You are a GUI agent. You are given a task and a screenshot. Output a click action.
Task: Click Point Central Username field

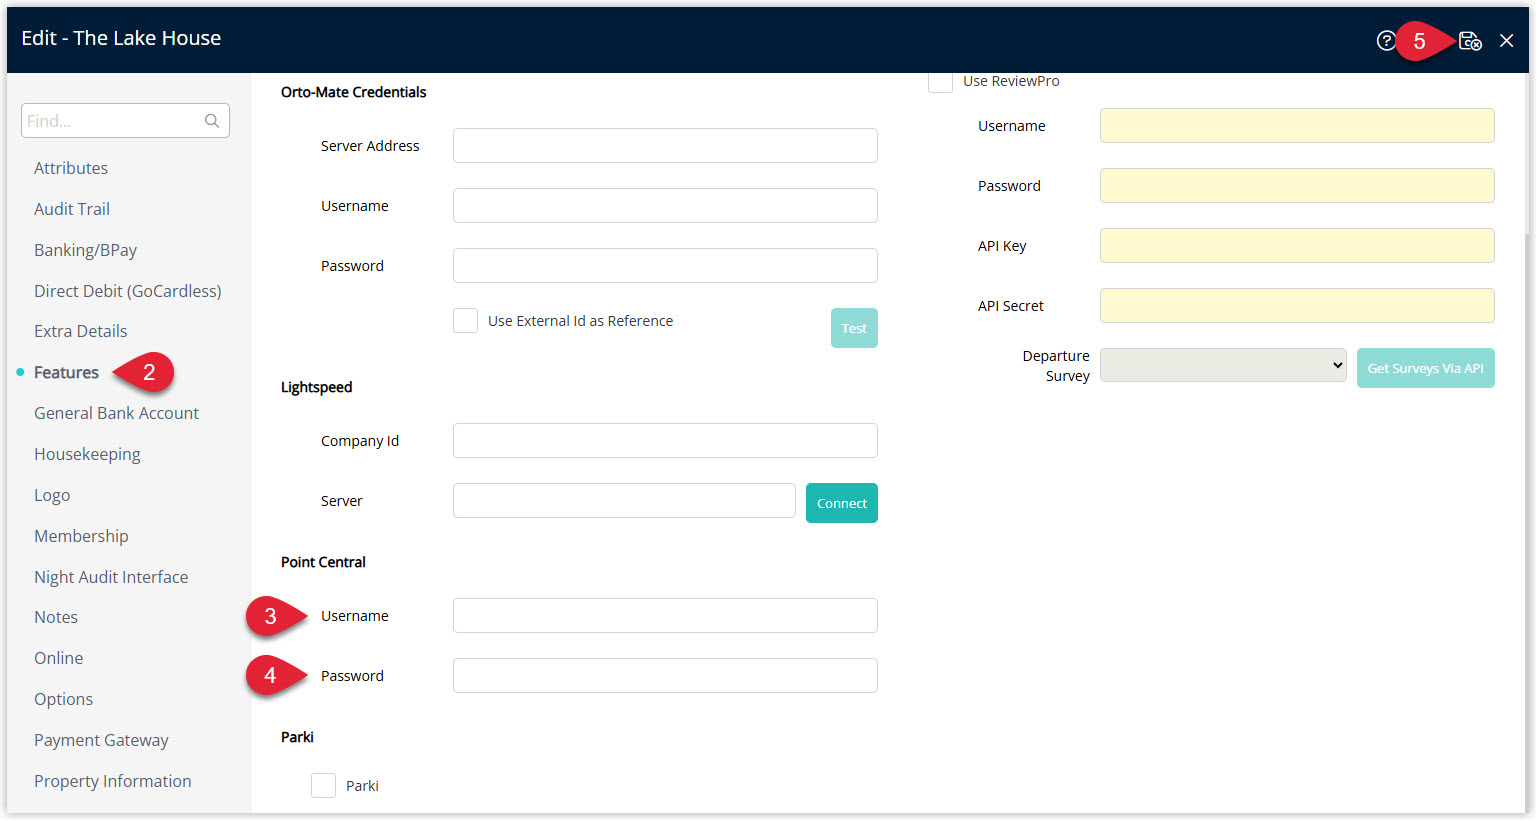(x=665, y=616)
